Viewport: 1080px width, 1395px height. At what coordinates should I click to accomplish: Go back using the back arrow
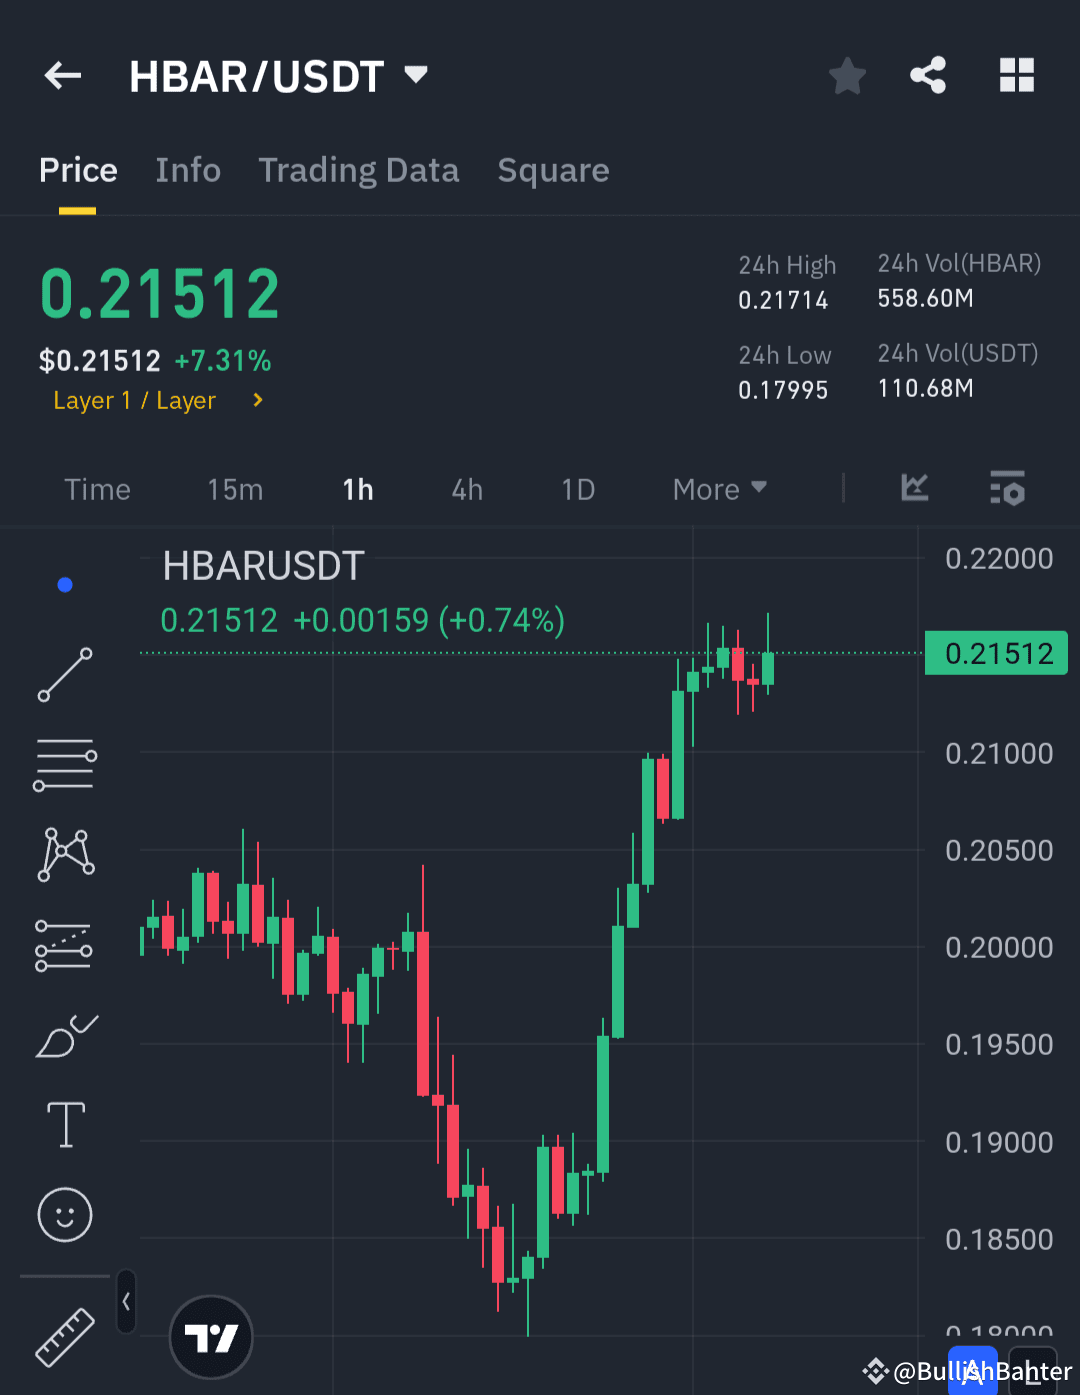point(62,75)
